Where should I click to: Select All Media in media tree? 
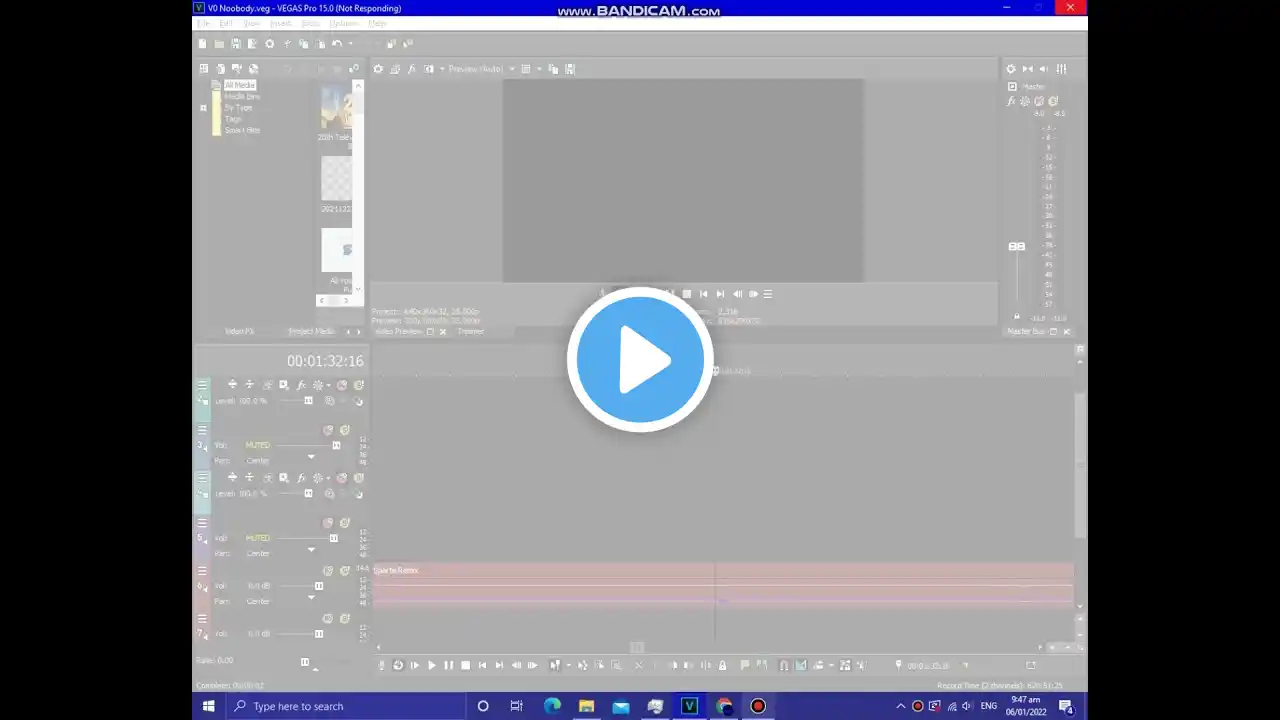click(239, 85)
